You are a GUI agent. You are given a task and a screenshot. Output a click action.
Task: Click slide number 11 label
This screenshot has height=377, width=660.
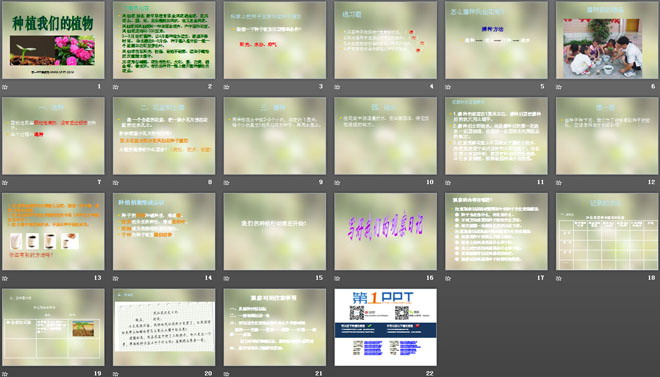[540, 182]
